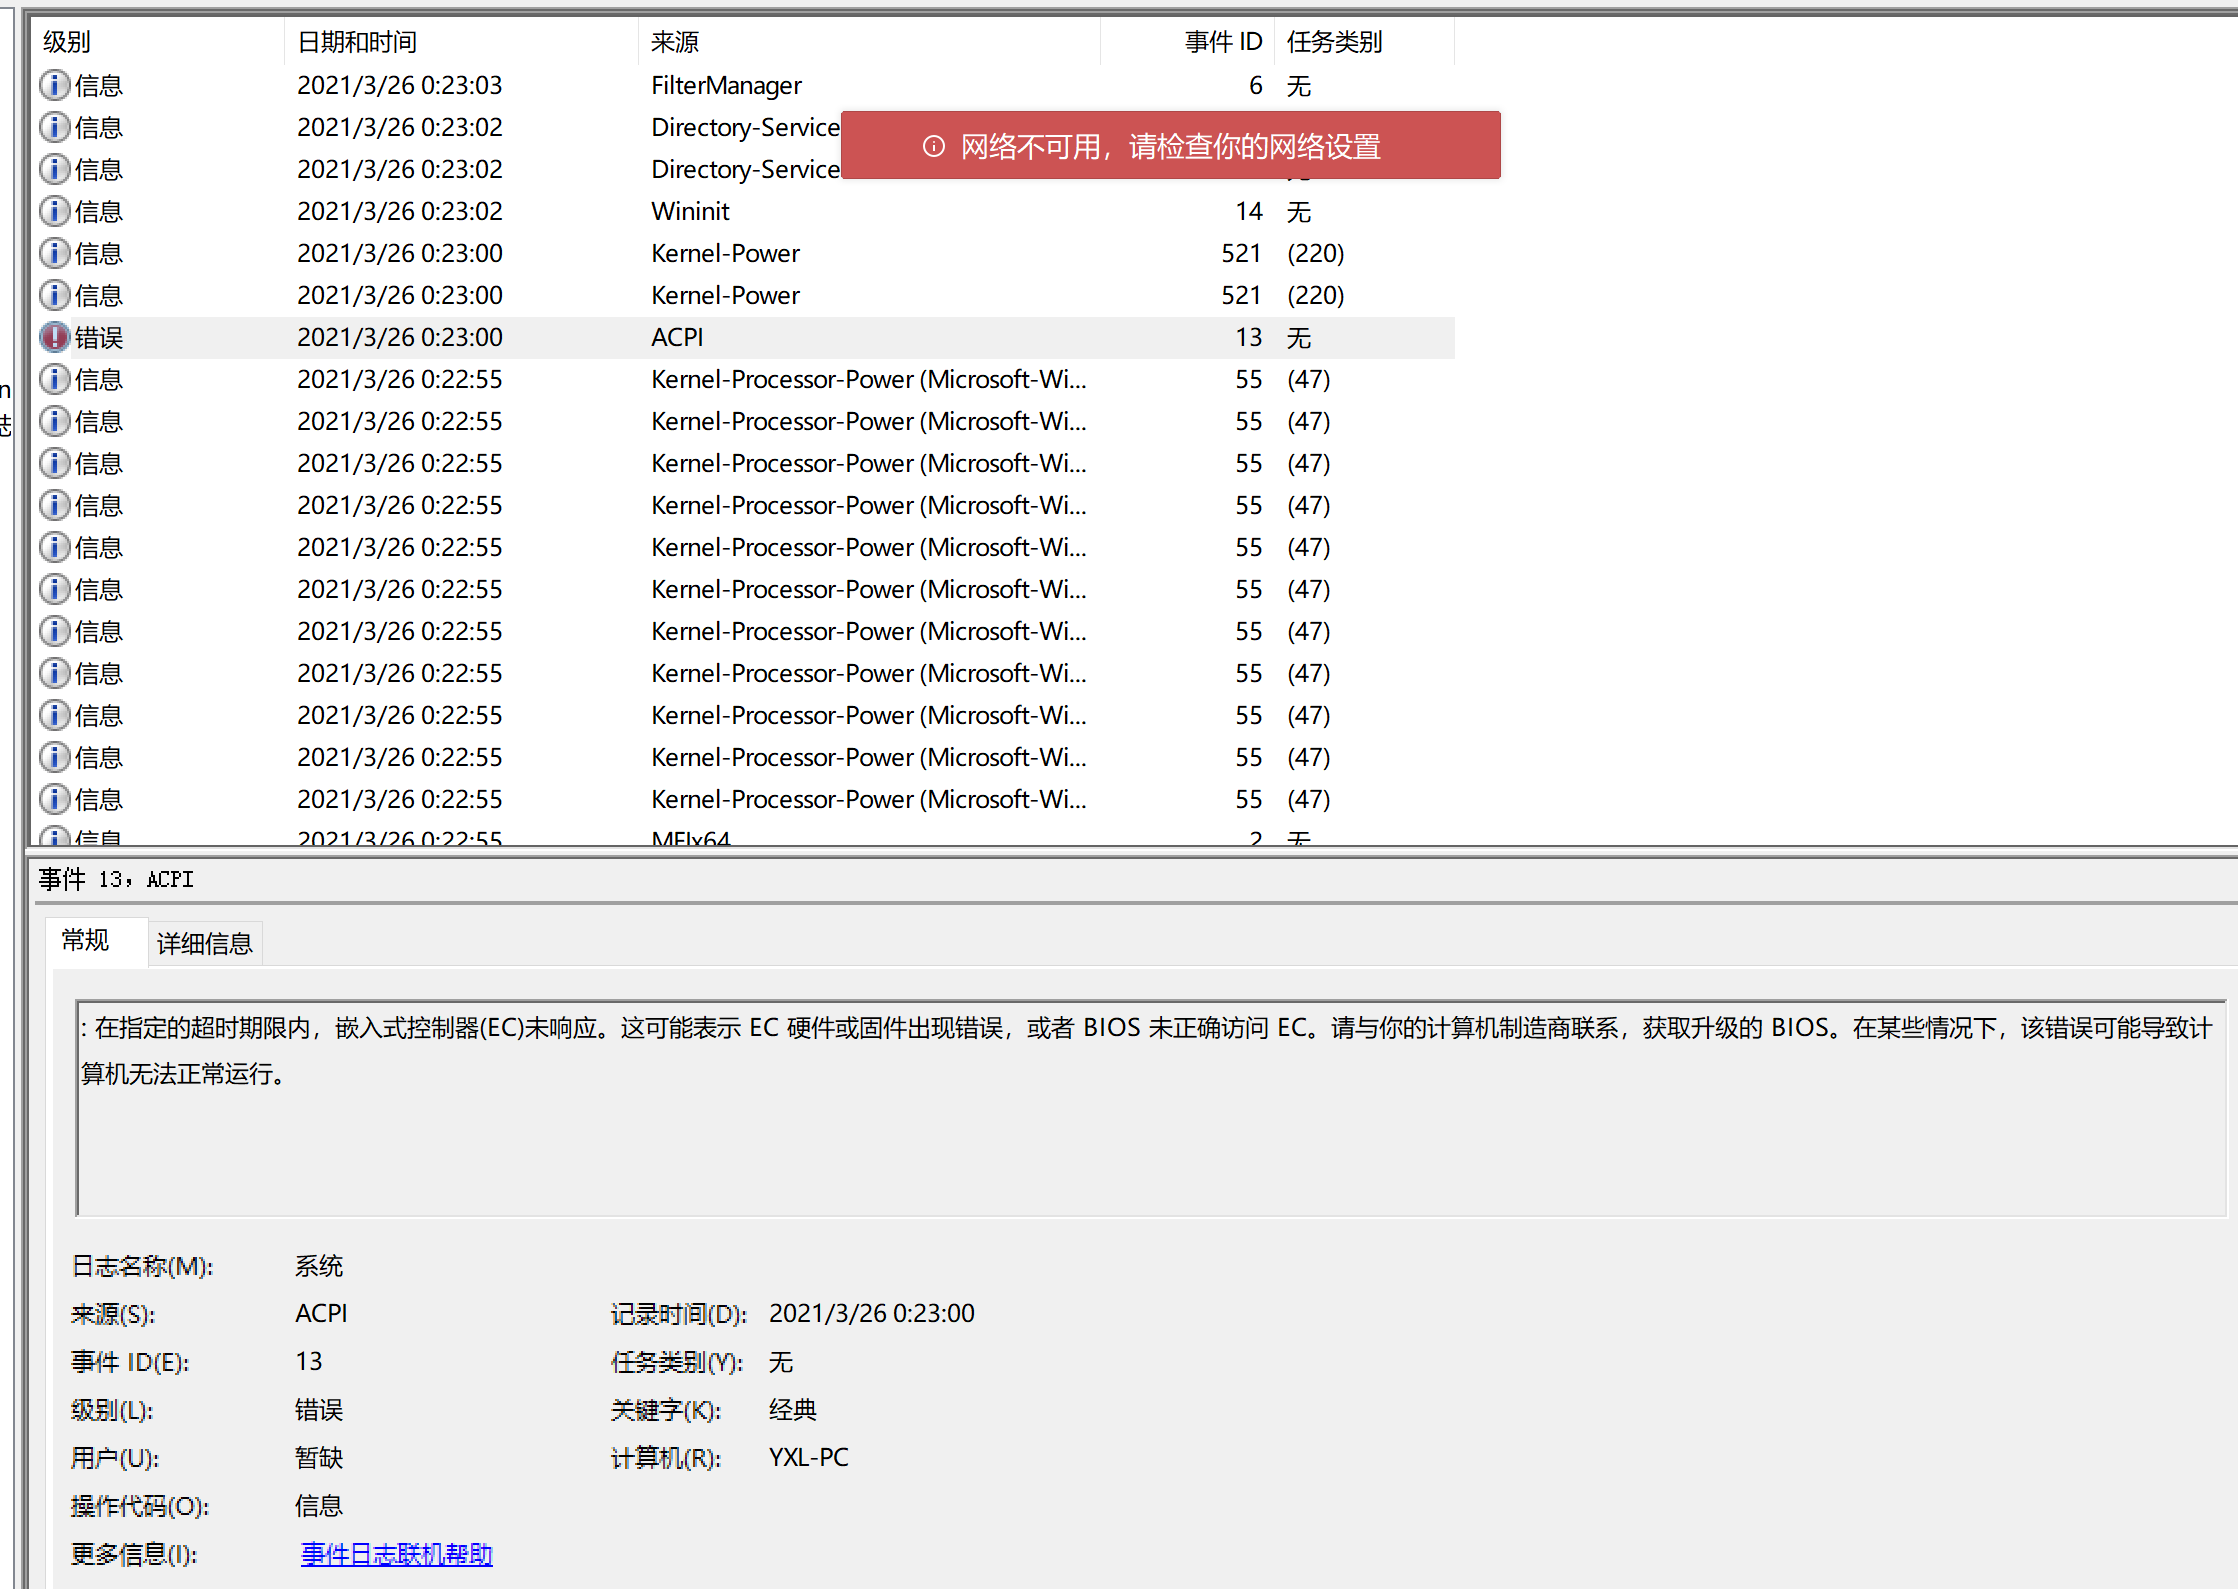Image resolution: width=2238 pixels, height=1589 pixels.
Task: Click info icon on FilterManager event row
Action: coord(54,85)
